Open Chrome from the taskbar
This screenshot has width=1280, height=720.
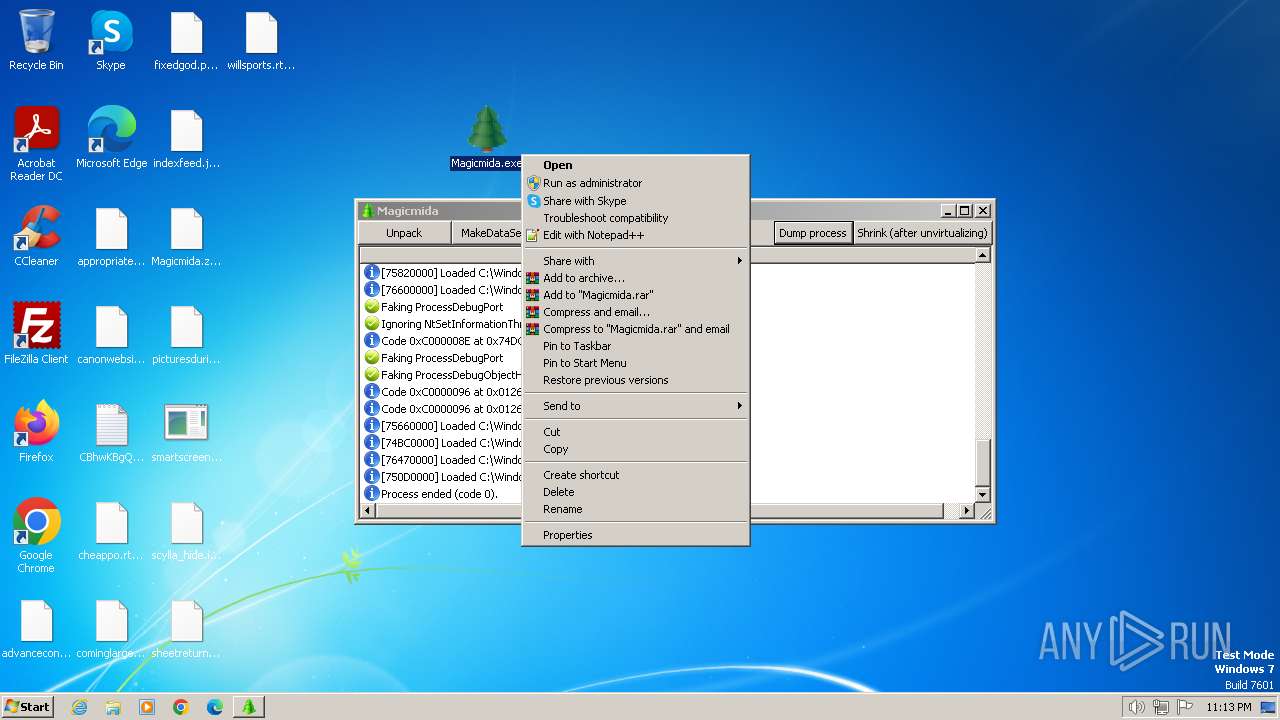[x=181, y=707]
